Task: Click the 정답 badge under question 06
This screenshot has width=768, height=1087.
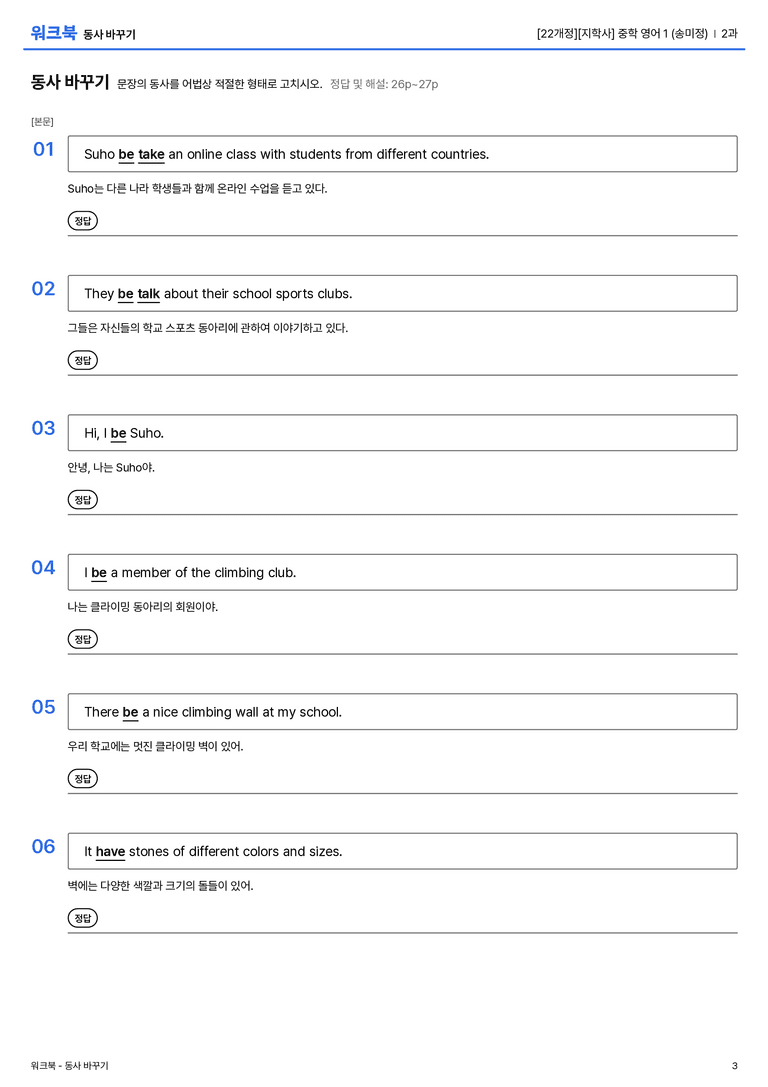Action: point(82,918)
